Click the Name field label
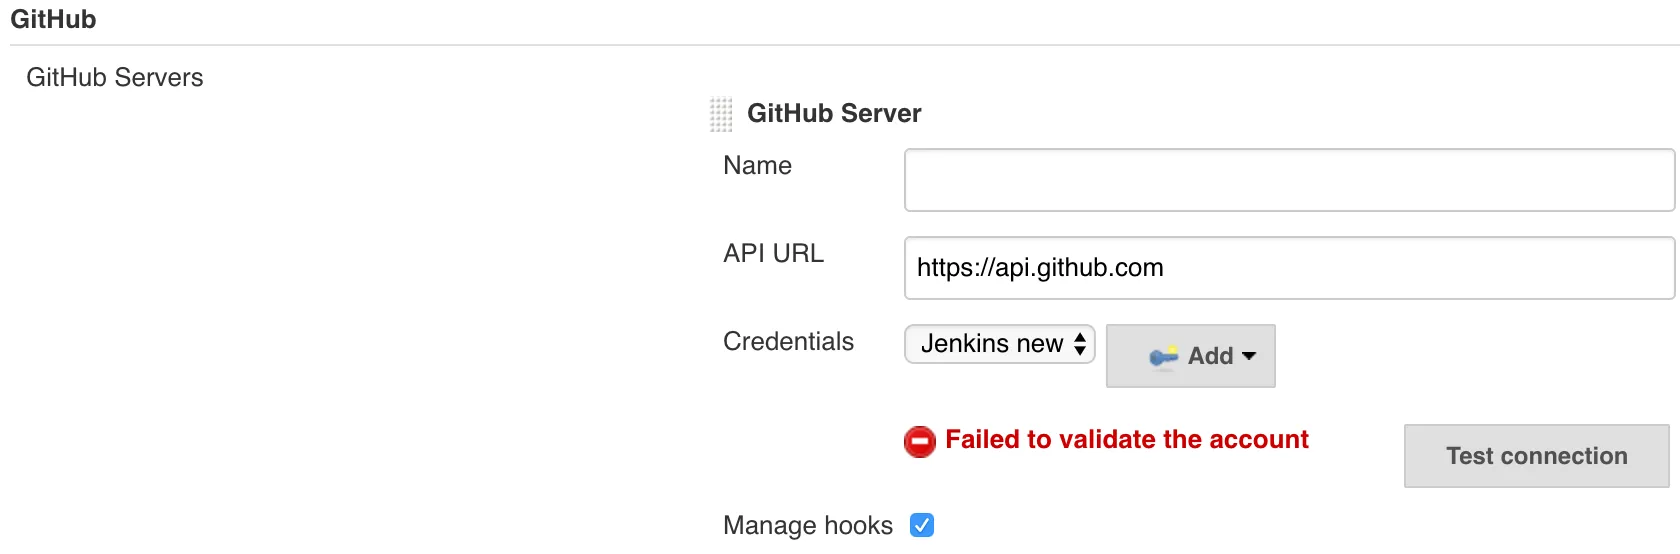This screenshot has width=1680, height=554. tap(757, 165)
